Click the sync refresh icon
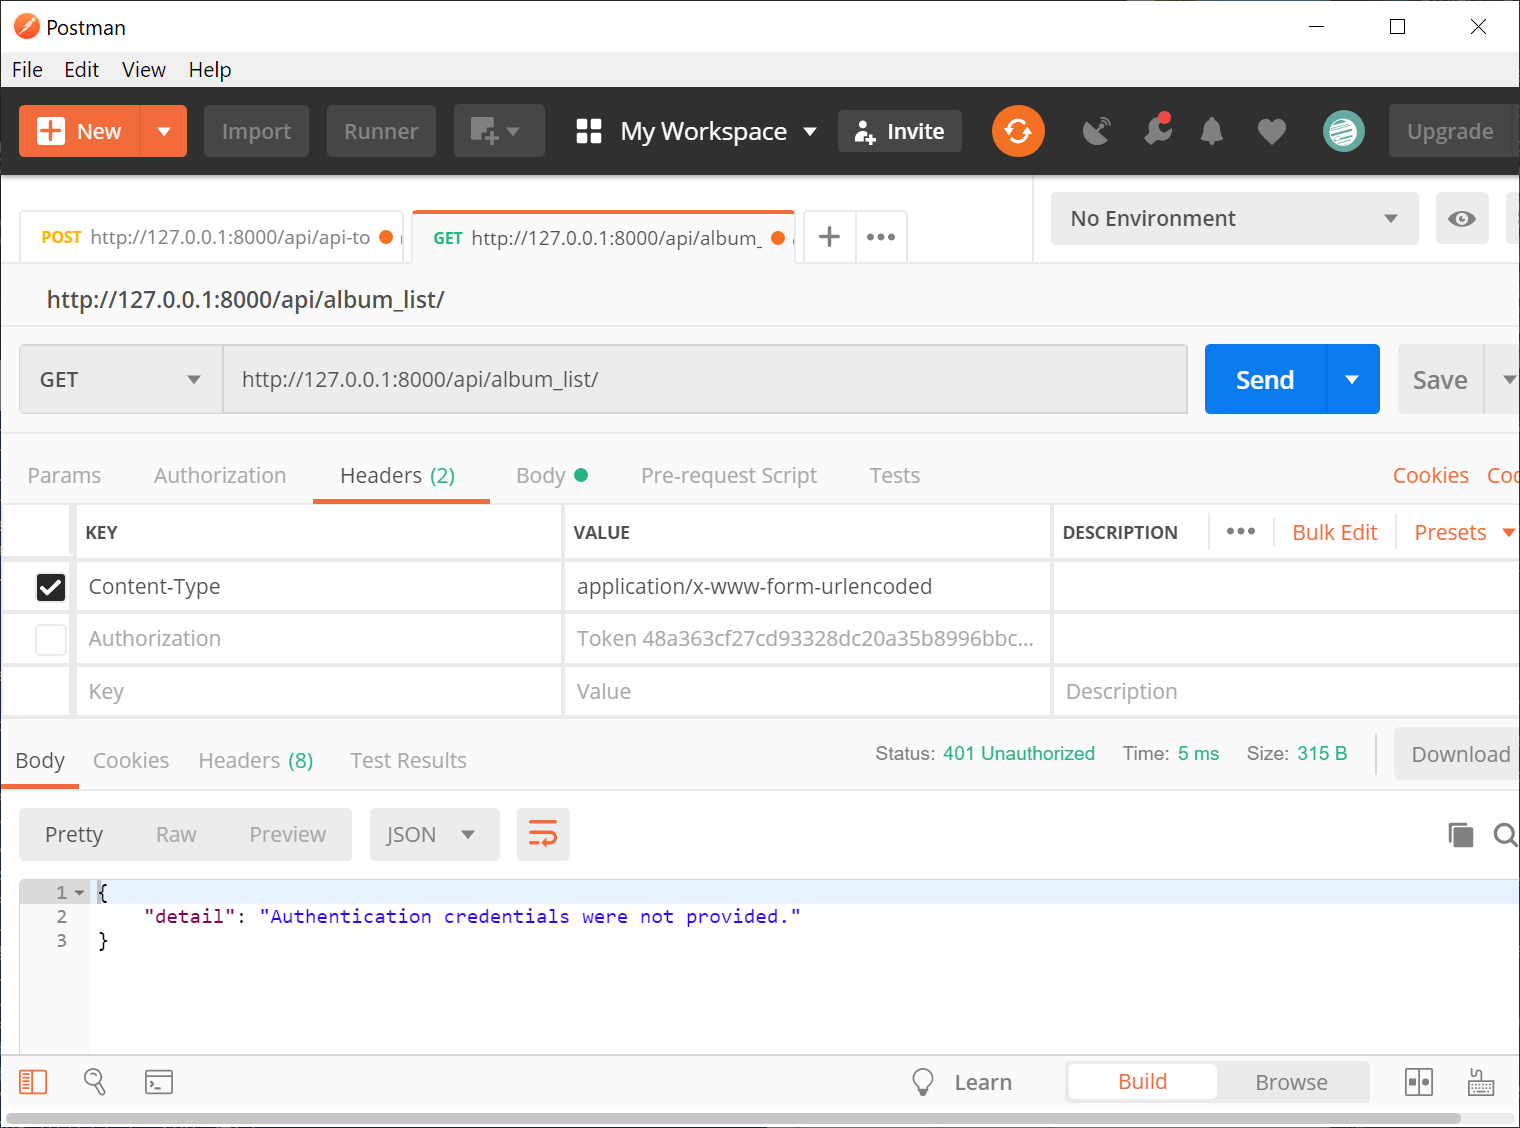The width and height of the screenshot is (1520, 1128). pos(1018,131)
